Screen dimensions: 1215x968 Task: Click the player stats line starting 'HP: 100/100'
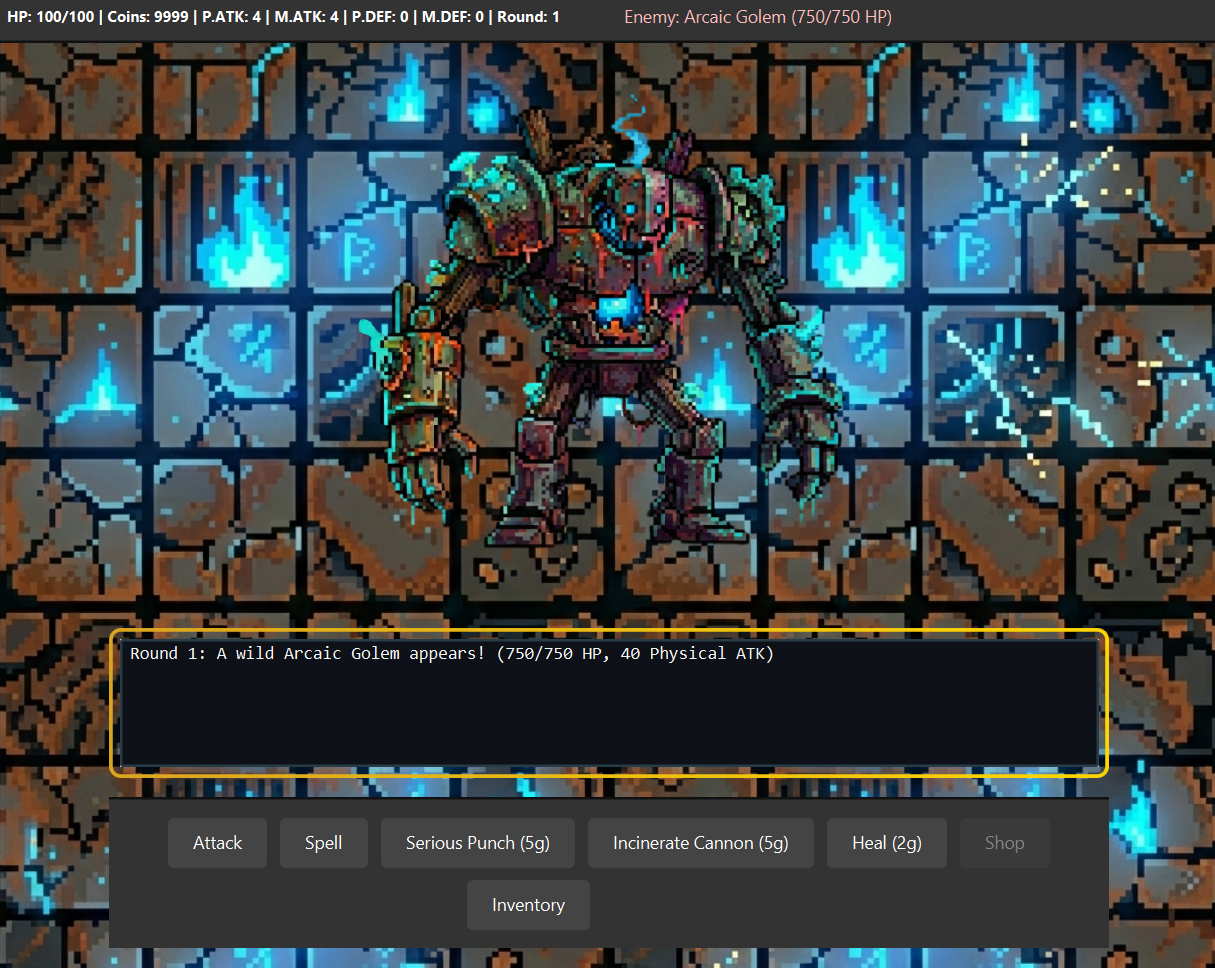coord(284,17)
